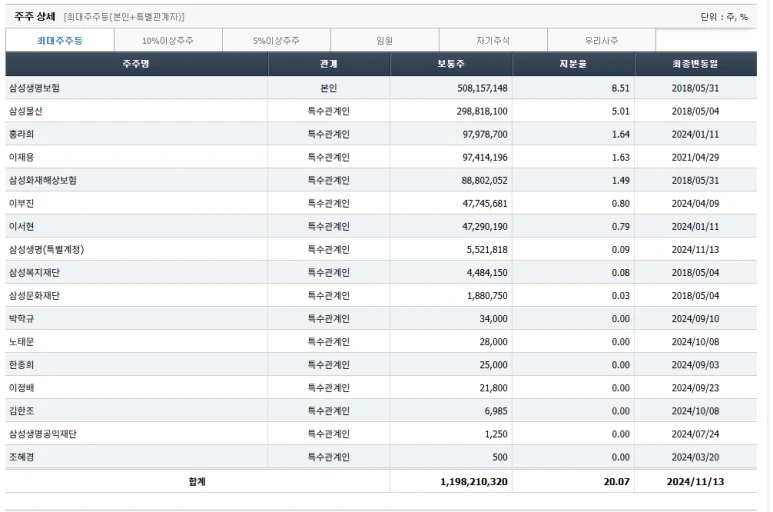
Task: Select shareholder name 삼성화재해상보험
Action: [x=42, y=180]
